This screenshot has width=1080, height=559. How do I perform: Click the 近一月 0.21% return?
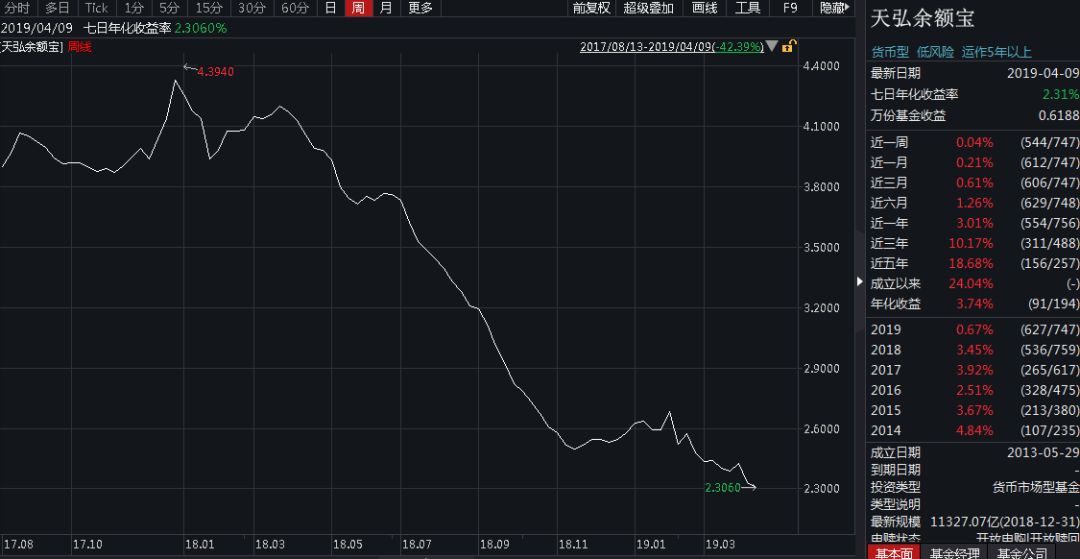tap(974, 162)
